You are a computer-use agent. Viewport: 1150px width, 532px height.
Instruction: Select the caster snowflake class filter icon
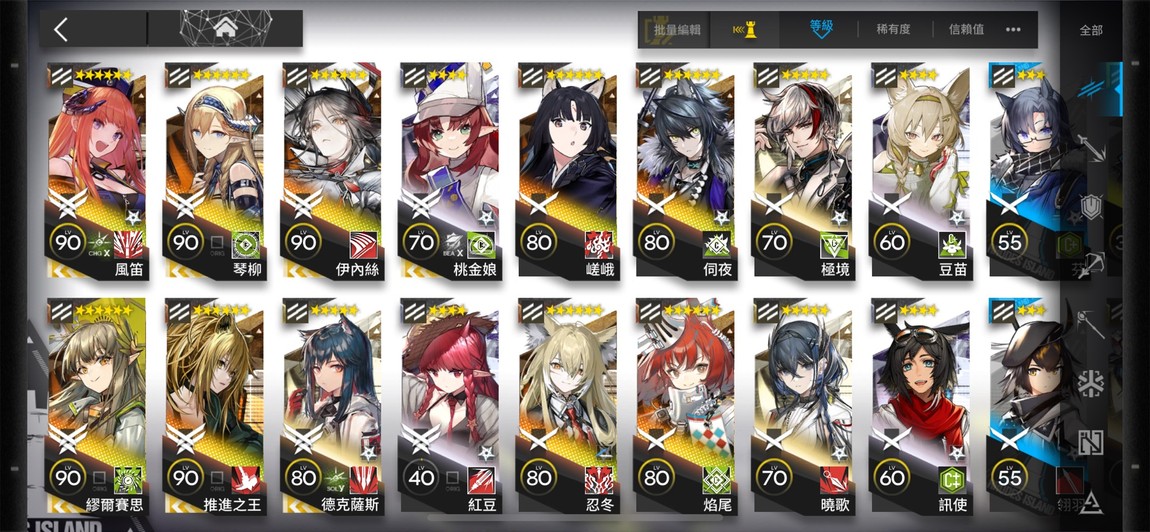1091,384
